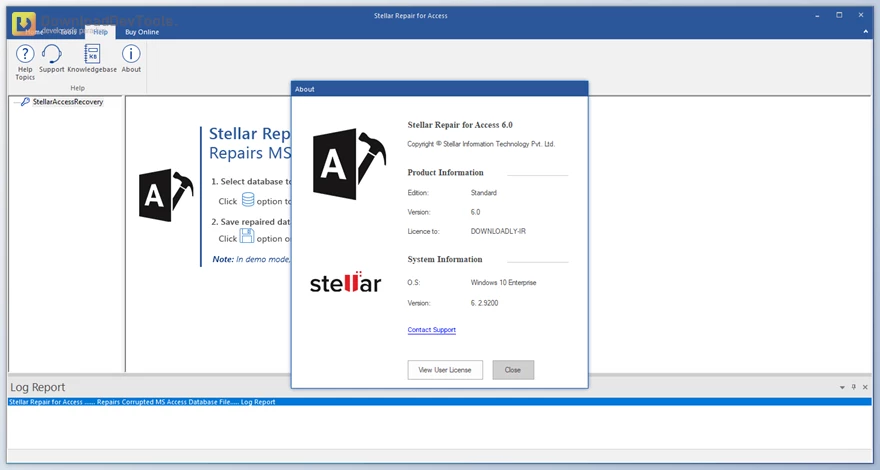Switch to the Tools ribbon tab
The image size is (880, 470).
click(68, 32)
